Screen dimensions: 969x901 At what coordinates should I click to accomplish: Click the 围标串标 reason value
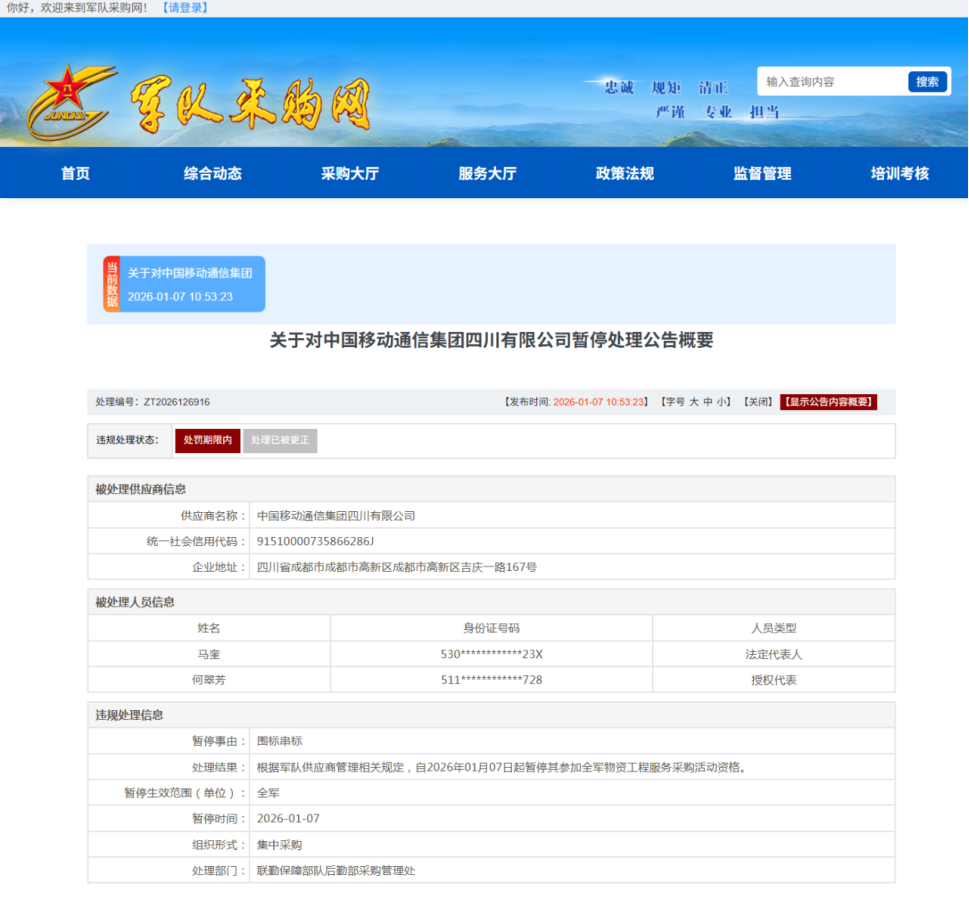[x=279, y=741]
